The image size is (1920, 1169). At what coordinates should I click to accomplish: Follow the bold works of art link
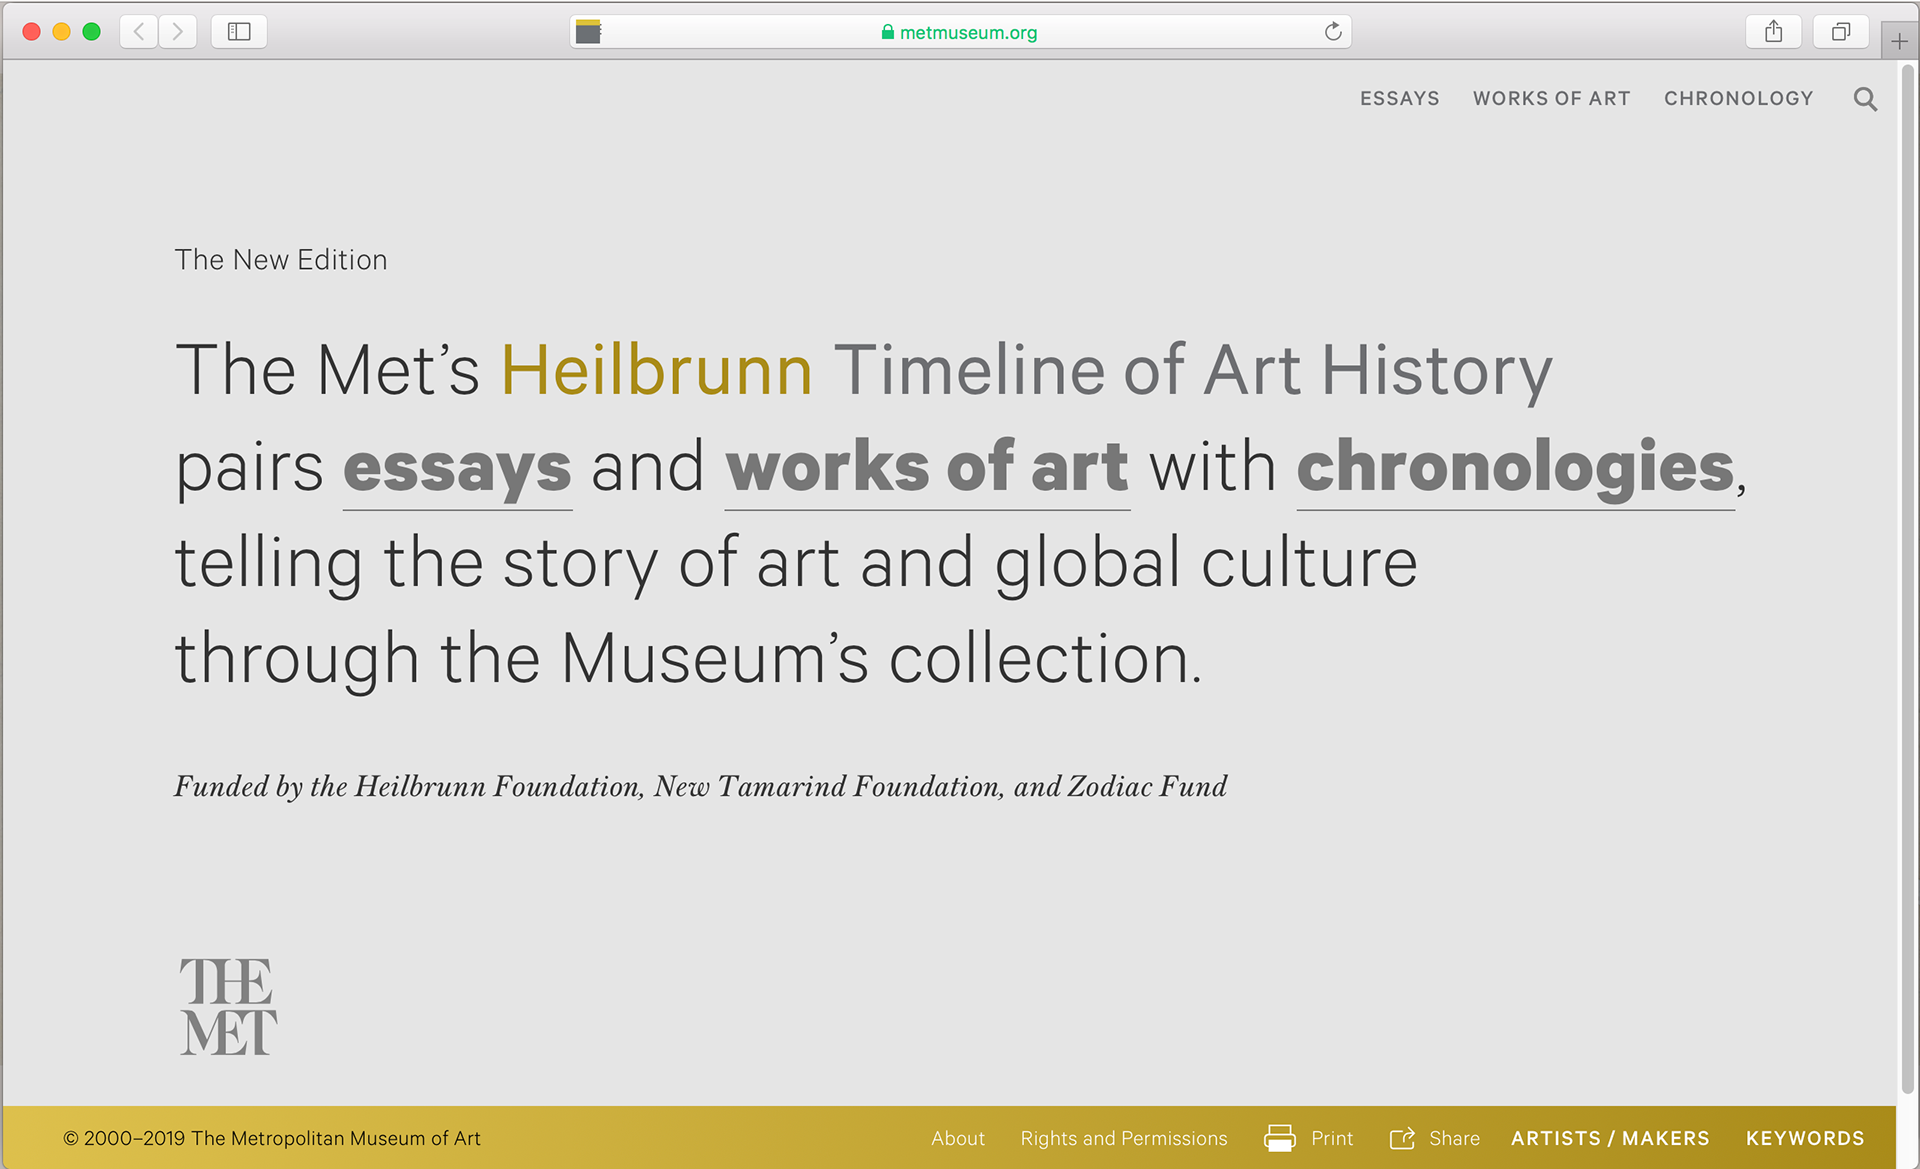[927, 468]
